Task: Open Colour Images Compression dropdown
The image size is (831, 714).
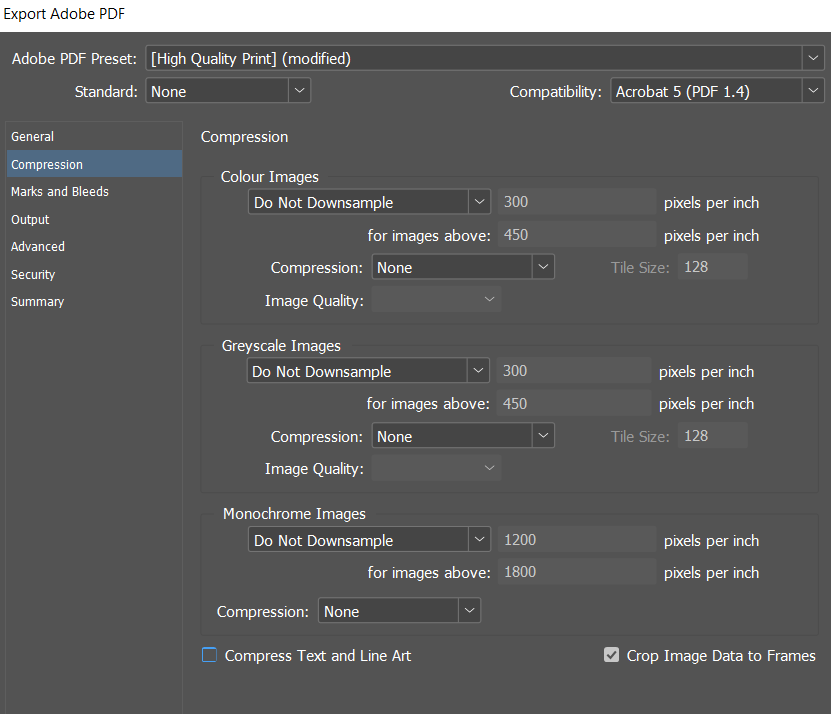Action: (x=462, y=268)
